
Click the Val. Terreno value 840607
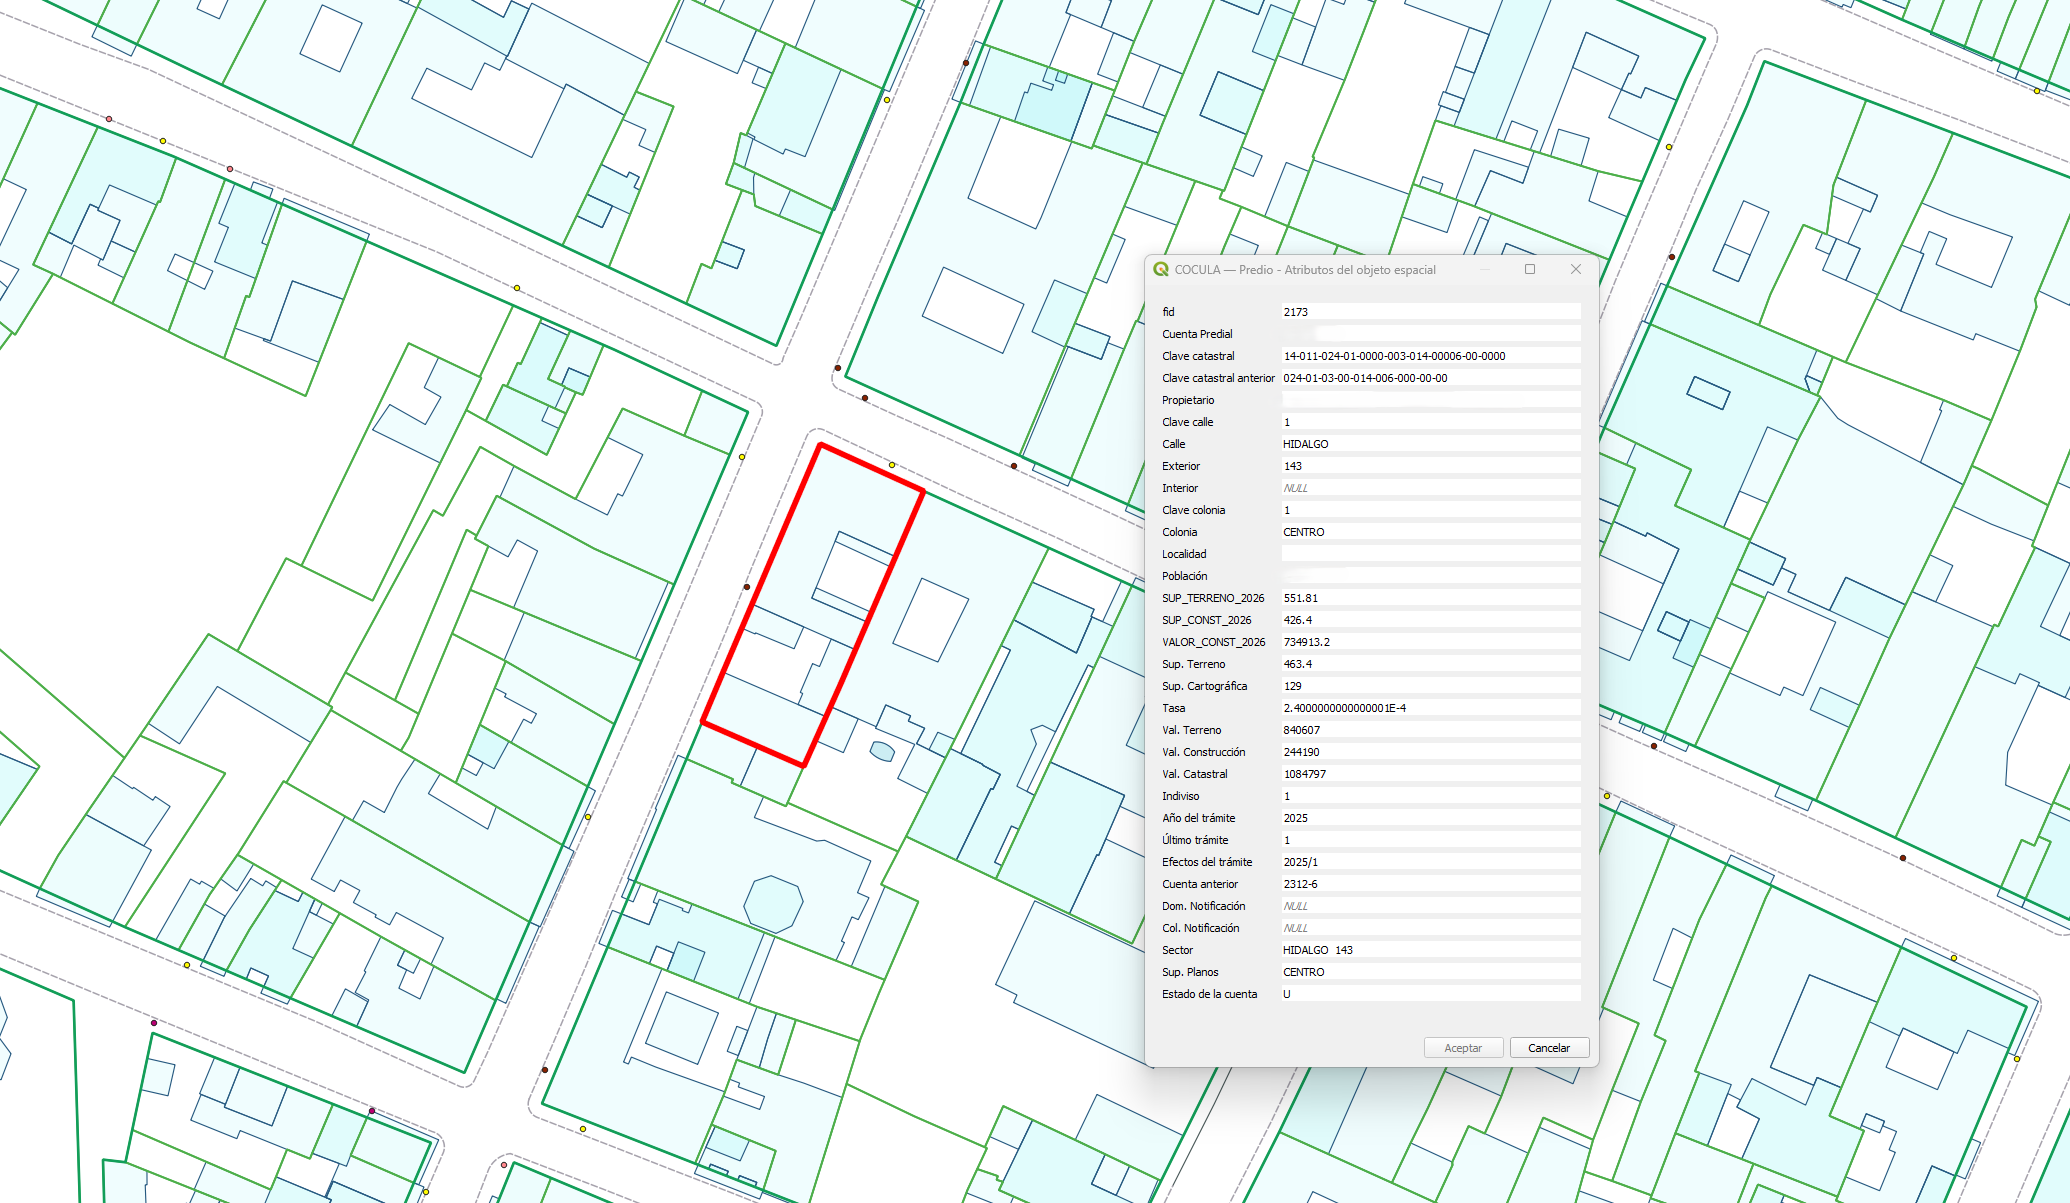[1430, 730]
